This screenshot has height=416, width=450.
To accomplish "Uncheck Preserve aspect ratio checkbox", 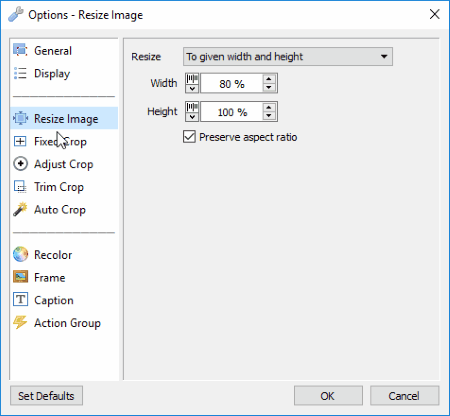I will 189,137.
